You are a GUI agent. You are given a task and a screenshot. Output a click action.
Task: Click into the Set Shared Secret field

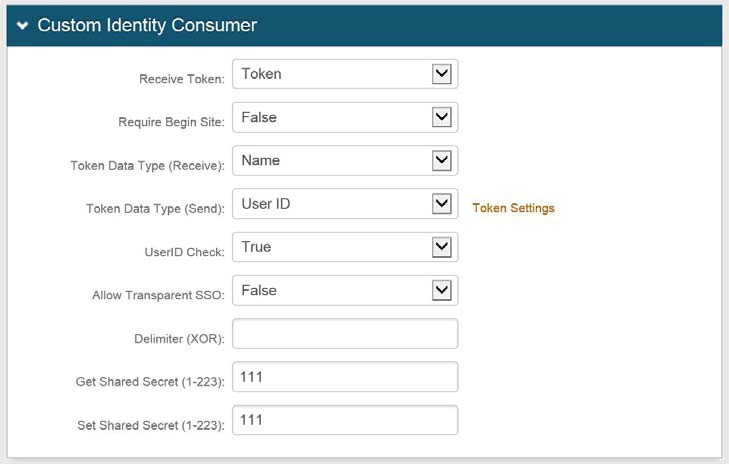(x=345, y=420)
